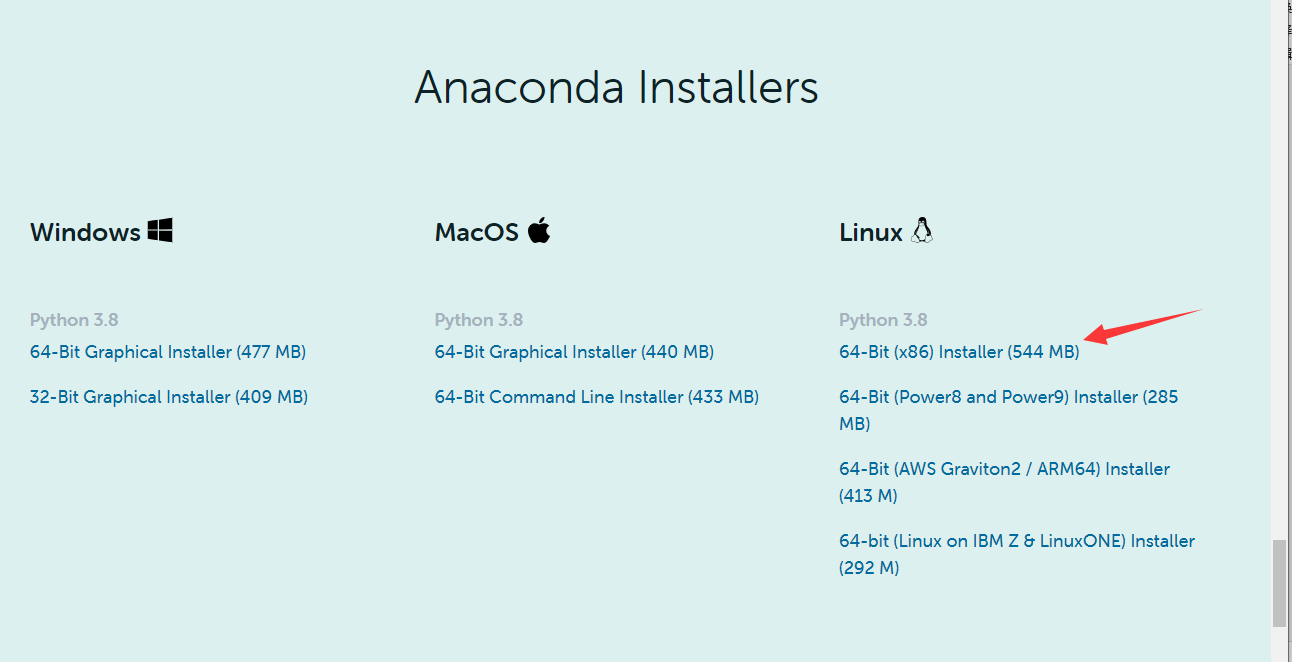Image resolution: width=1292 pixels, height=662 pixels.
Task: Click the Apple logo icon
Action: tap(539, 230)
